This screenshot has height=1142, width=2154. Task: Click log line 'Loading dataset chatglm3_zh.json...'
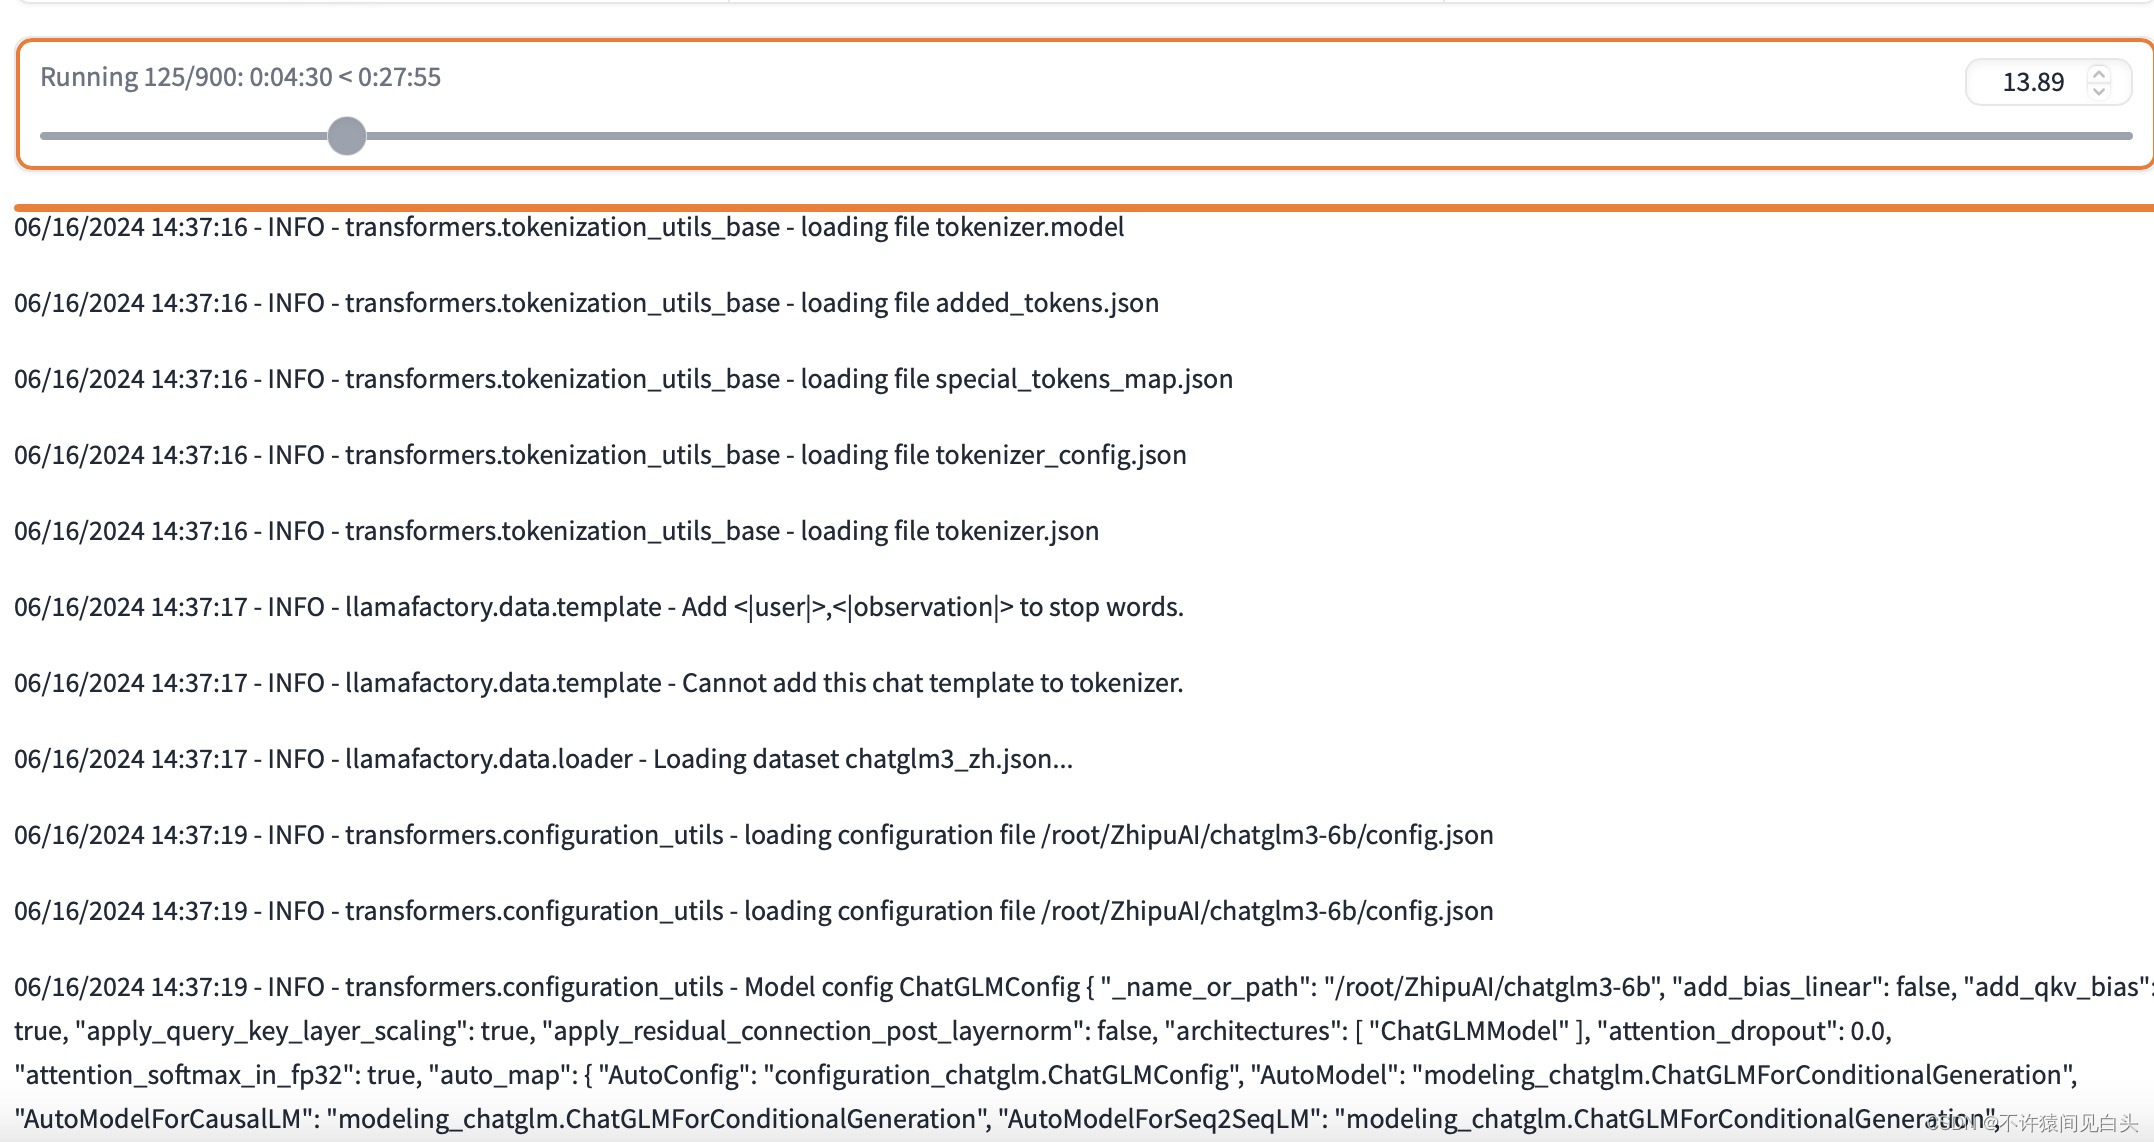click(543, 759)
